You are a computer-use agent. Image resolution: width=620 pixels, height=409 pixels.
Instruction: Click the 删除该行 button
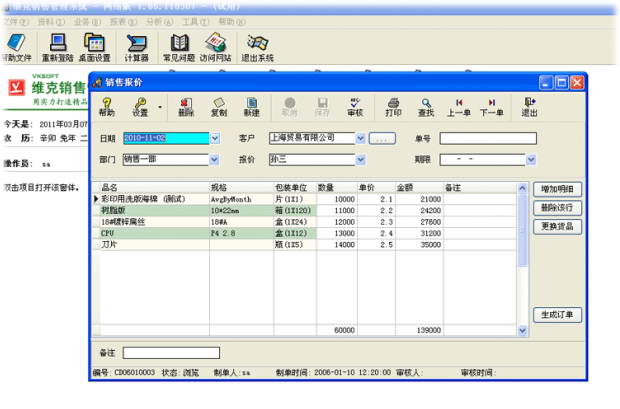tap(557, 208)
